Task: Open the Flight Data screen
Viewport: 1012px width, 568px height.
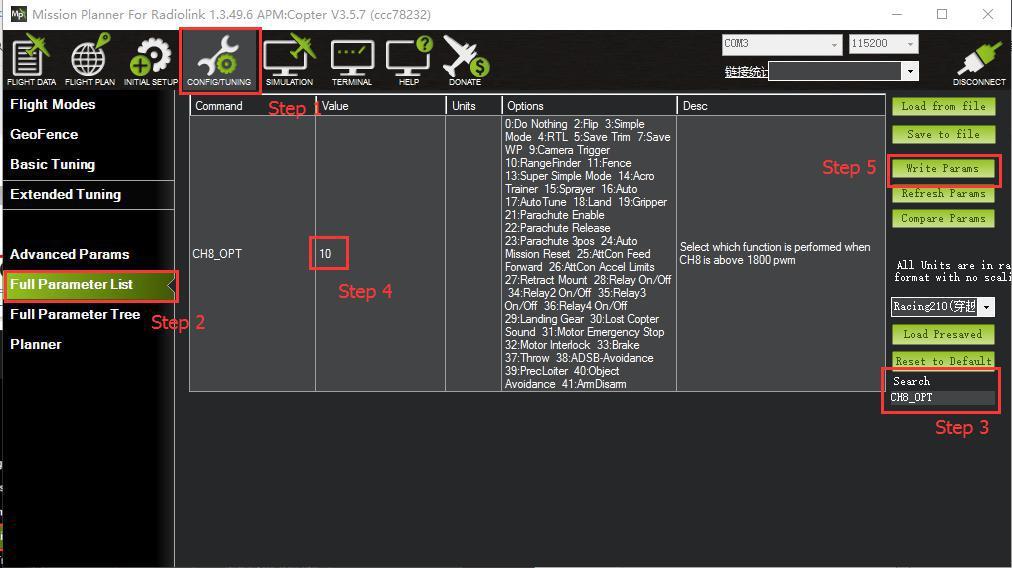Action: 32,60
